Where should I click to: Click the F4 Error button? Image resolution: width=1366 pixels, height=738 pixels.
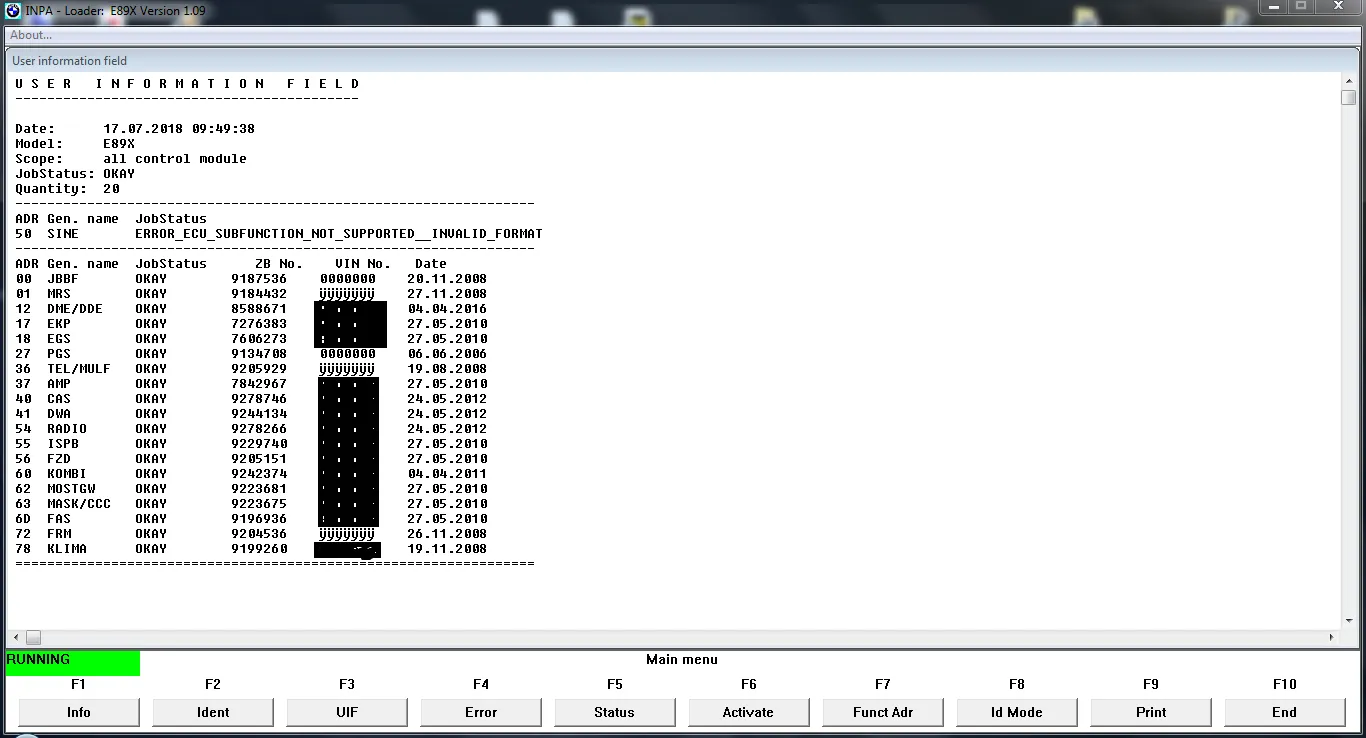(x=480, y=712)
